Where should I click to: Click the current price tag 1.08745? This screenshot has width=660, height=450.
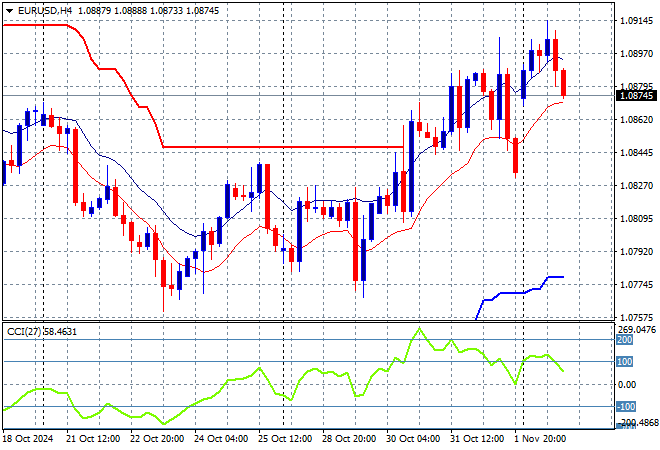pyautogui.click(x=637, y=96)
